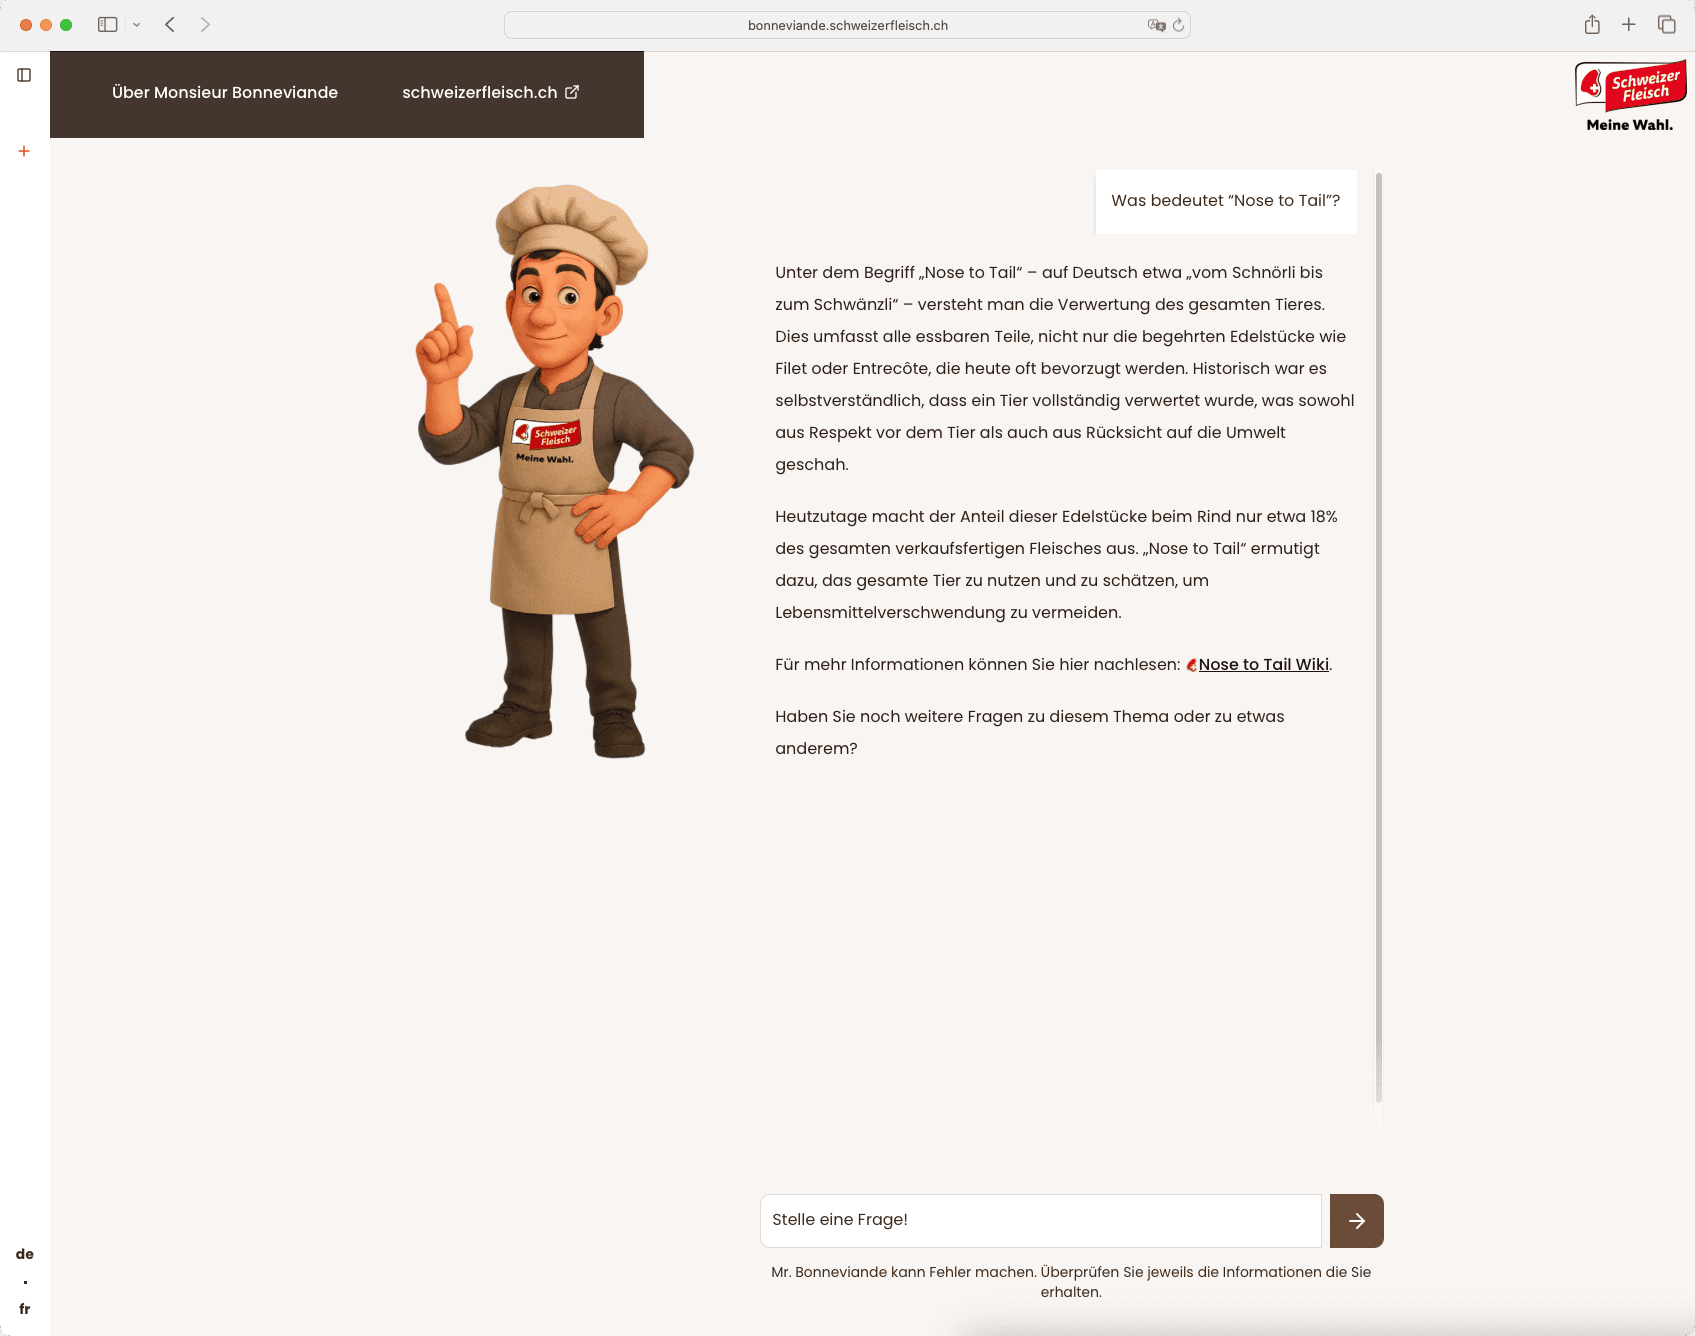Click the Safari address bar
This screenshot has width=1695, height=1336.
(847, 25)
